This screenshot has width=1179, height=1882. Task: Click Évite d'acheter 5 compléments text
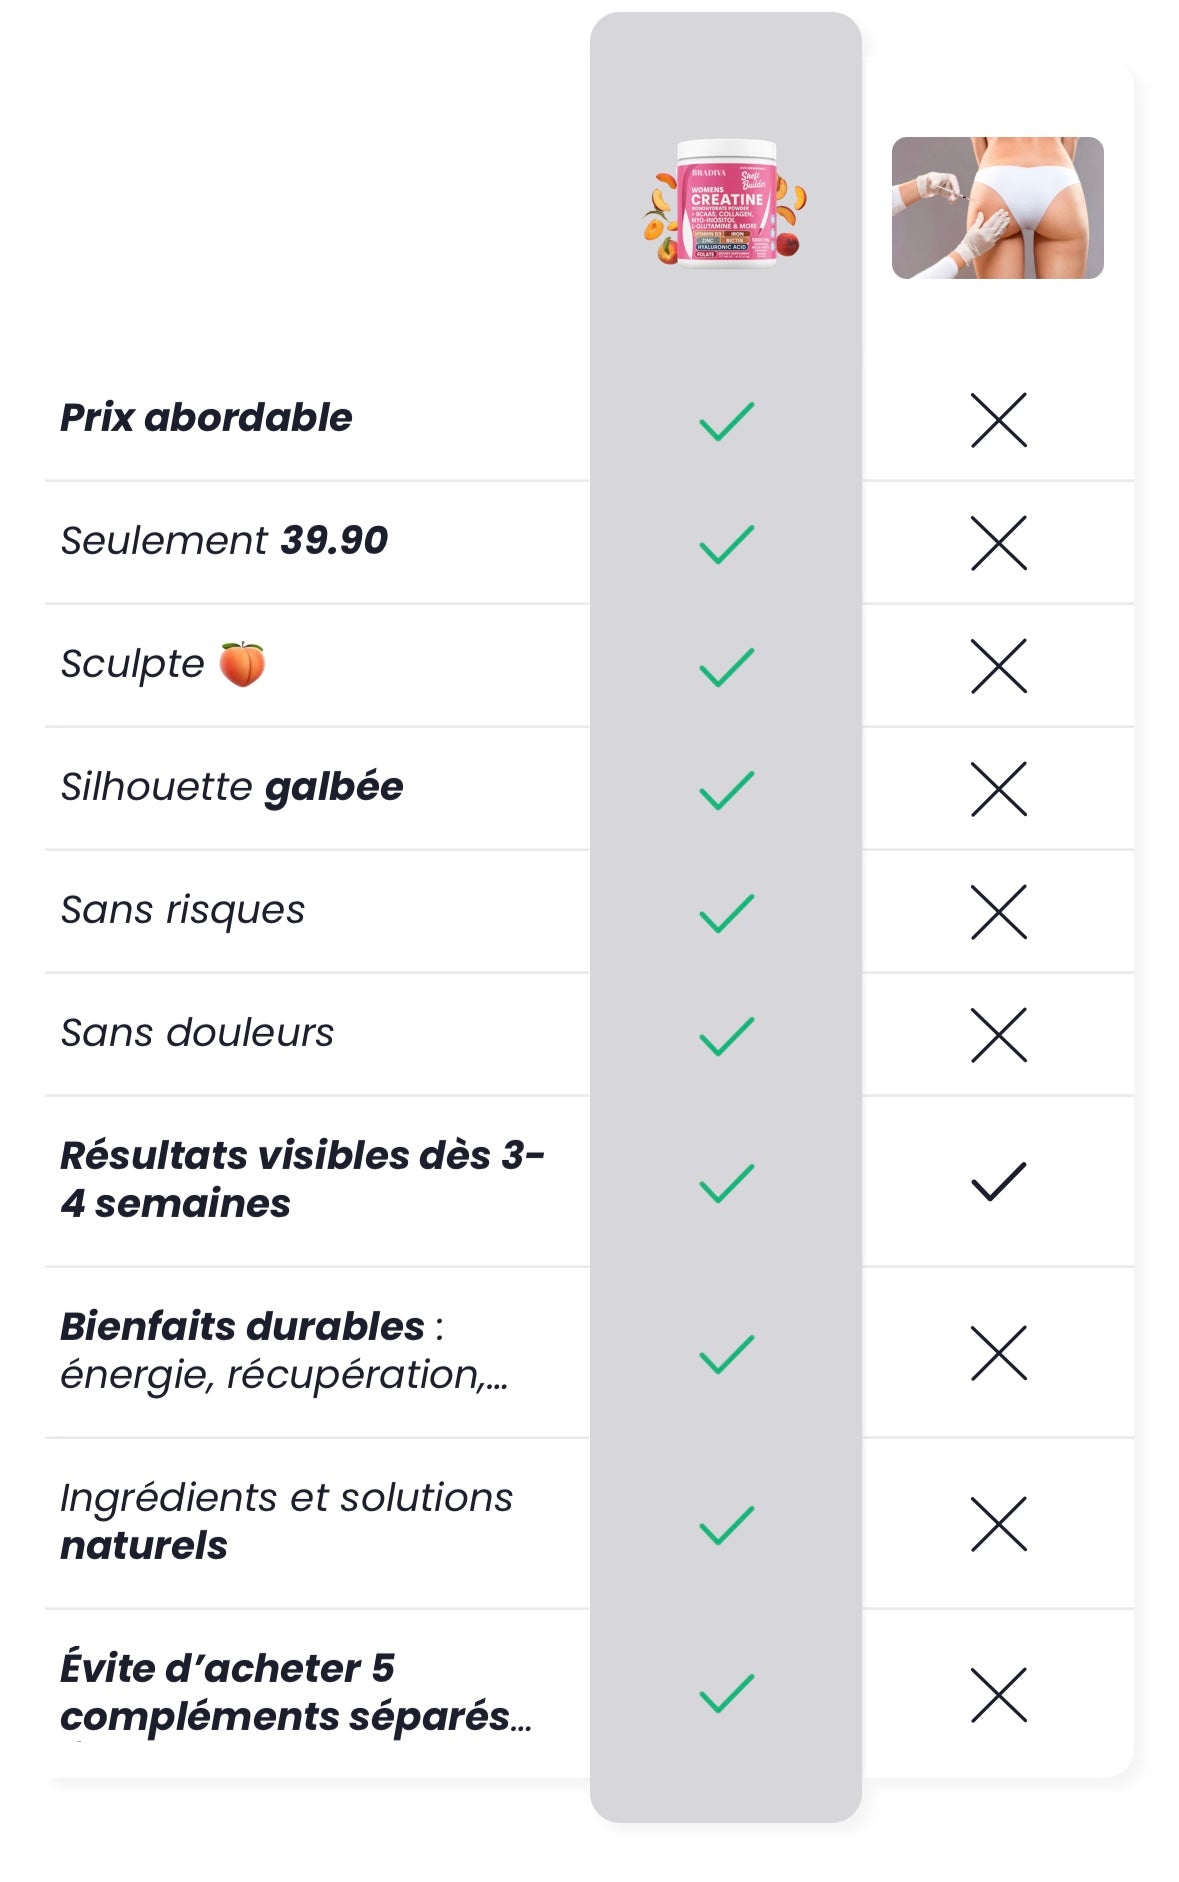(x=295, y=1692)
